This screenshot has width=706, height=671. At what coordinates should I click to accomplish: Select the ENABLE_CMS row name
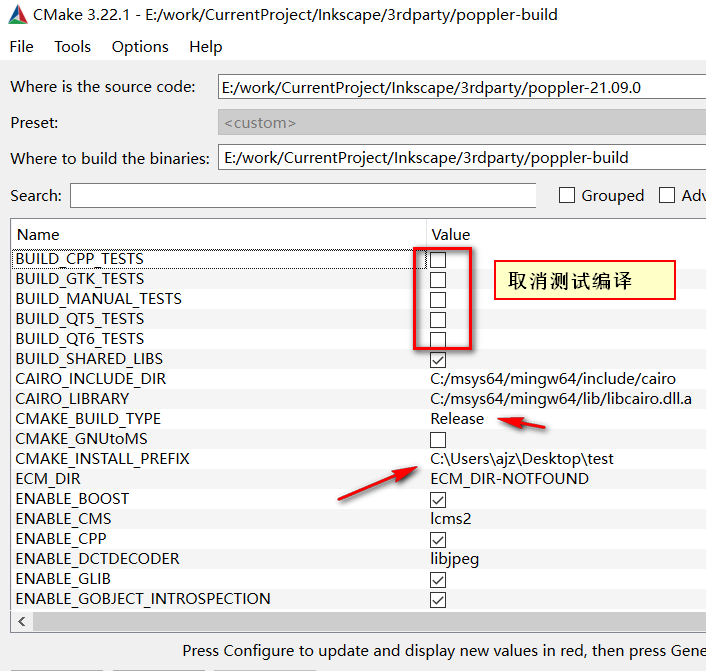point(63,519)
